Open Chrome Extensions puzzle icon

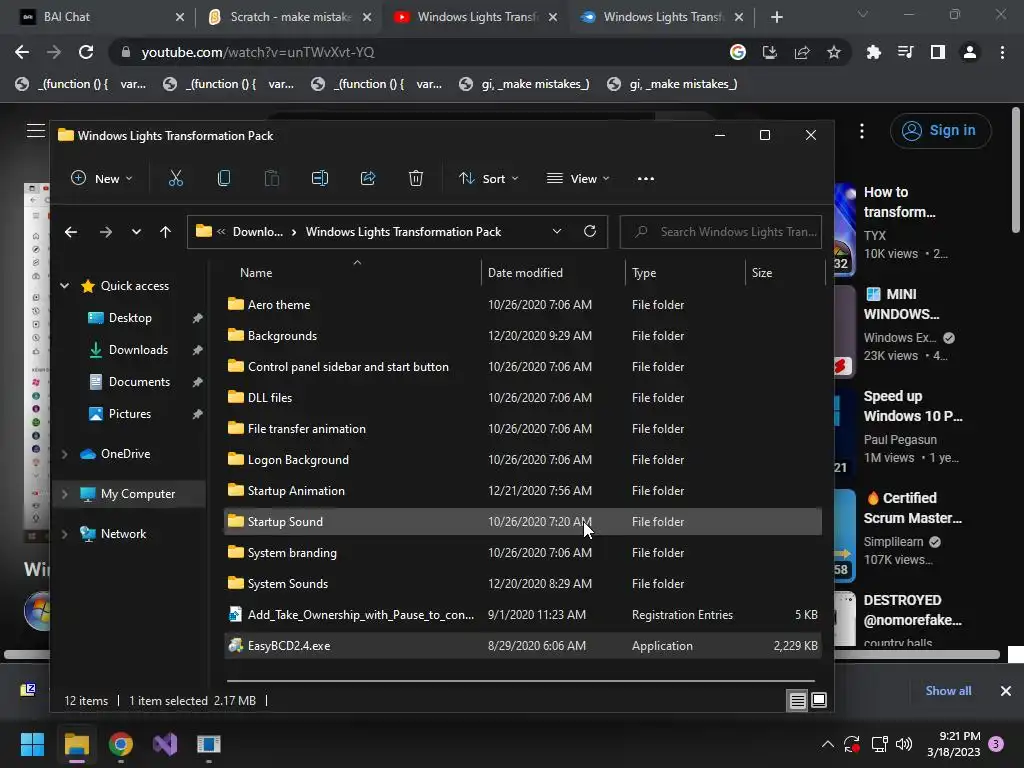873,52
